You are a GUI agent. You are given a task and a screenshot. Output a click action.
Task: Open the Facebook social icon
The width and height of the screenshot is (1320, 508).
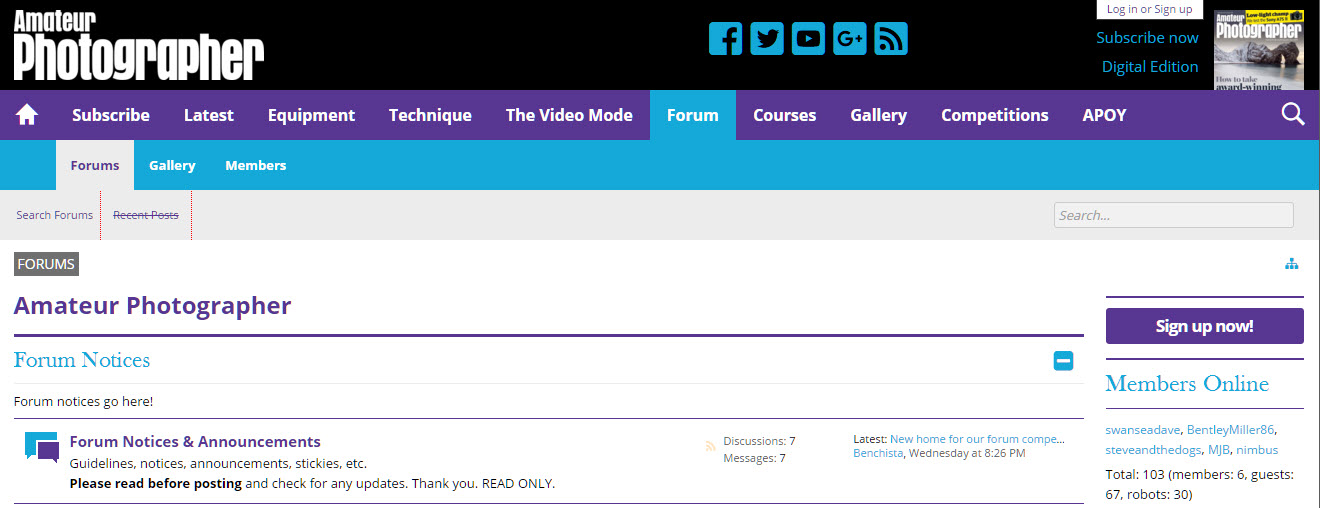[726, 38]
